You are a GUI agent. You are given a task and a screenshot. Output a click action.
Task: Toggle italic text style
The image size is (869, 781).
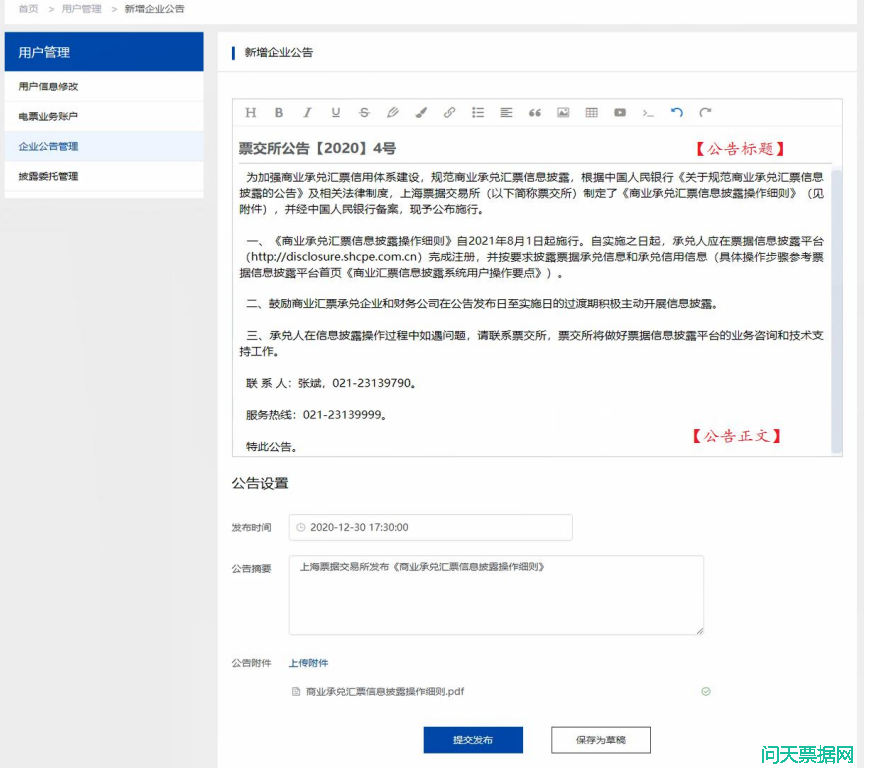click(x=307, y=113)
